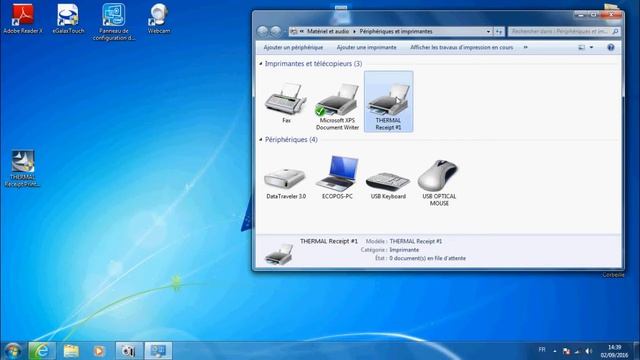This screenshot has width=640, height=360.
Task: Click the Show desktop button
Action: 637,351
